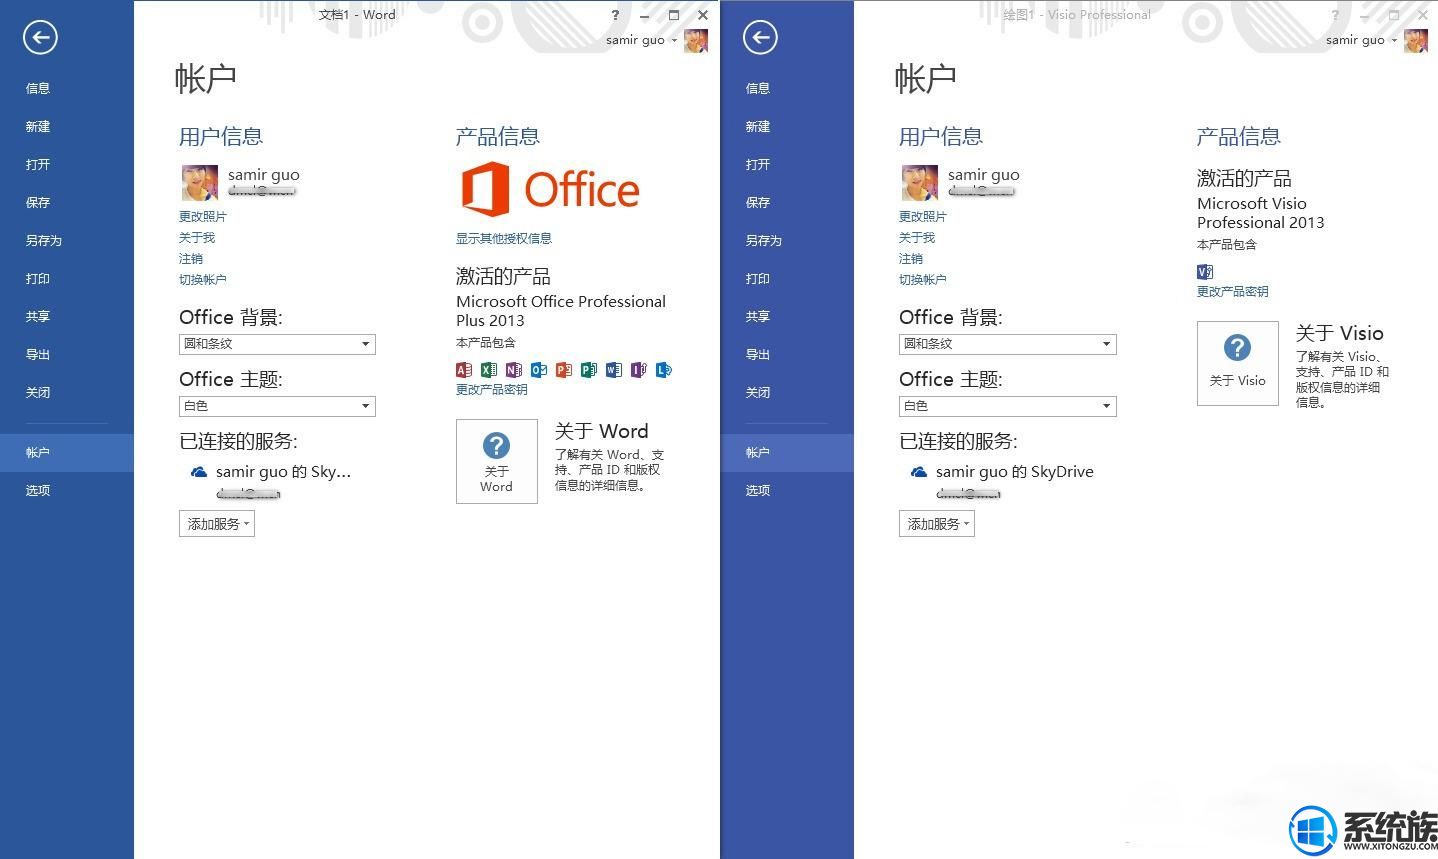The image size is (1438, 859).
Task: Expand samir guo account menu in Word title bar
Action: (x=641, y=40)
